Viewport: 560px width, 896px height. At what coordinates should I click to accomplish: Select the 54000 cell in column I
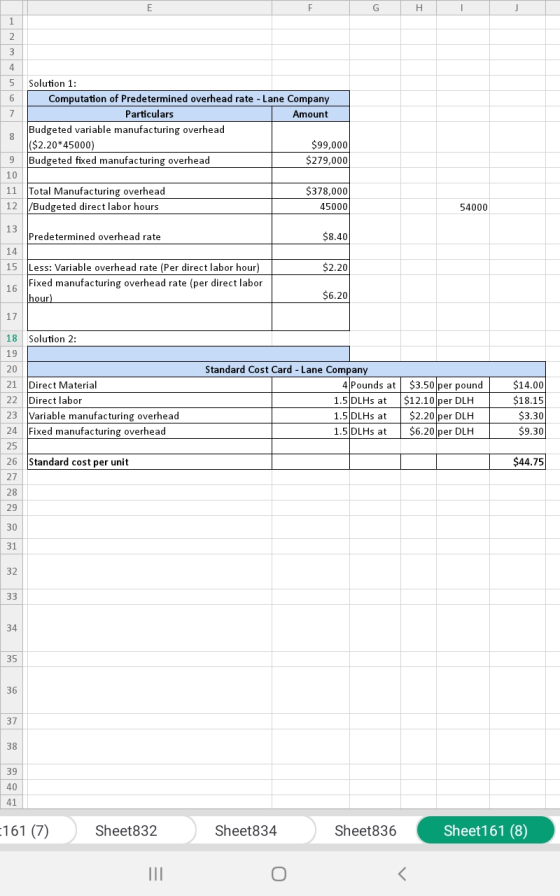(x=462, y=207)
